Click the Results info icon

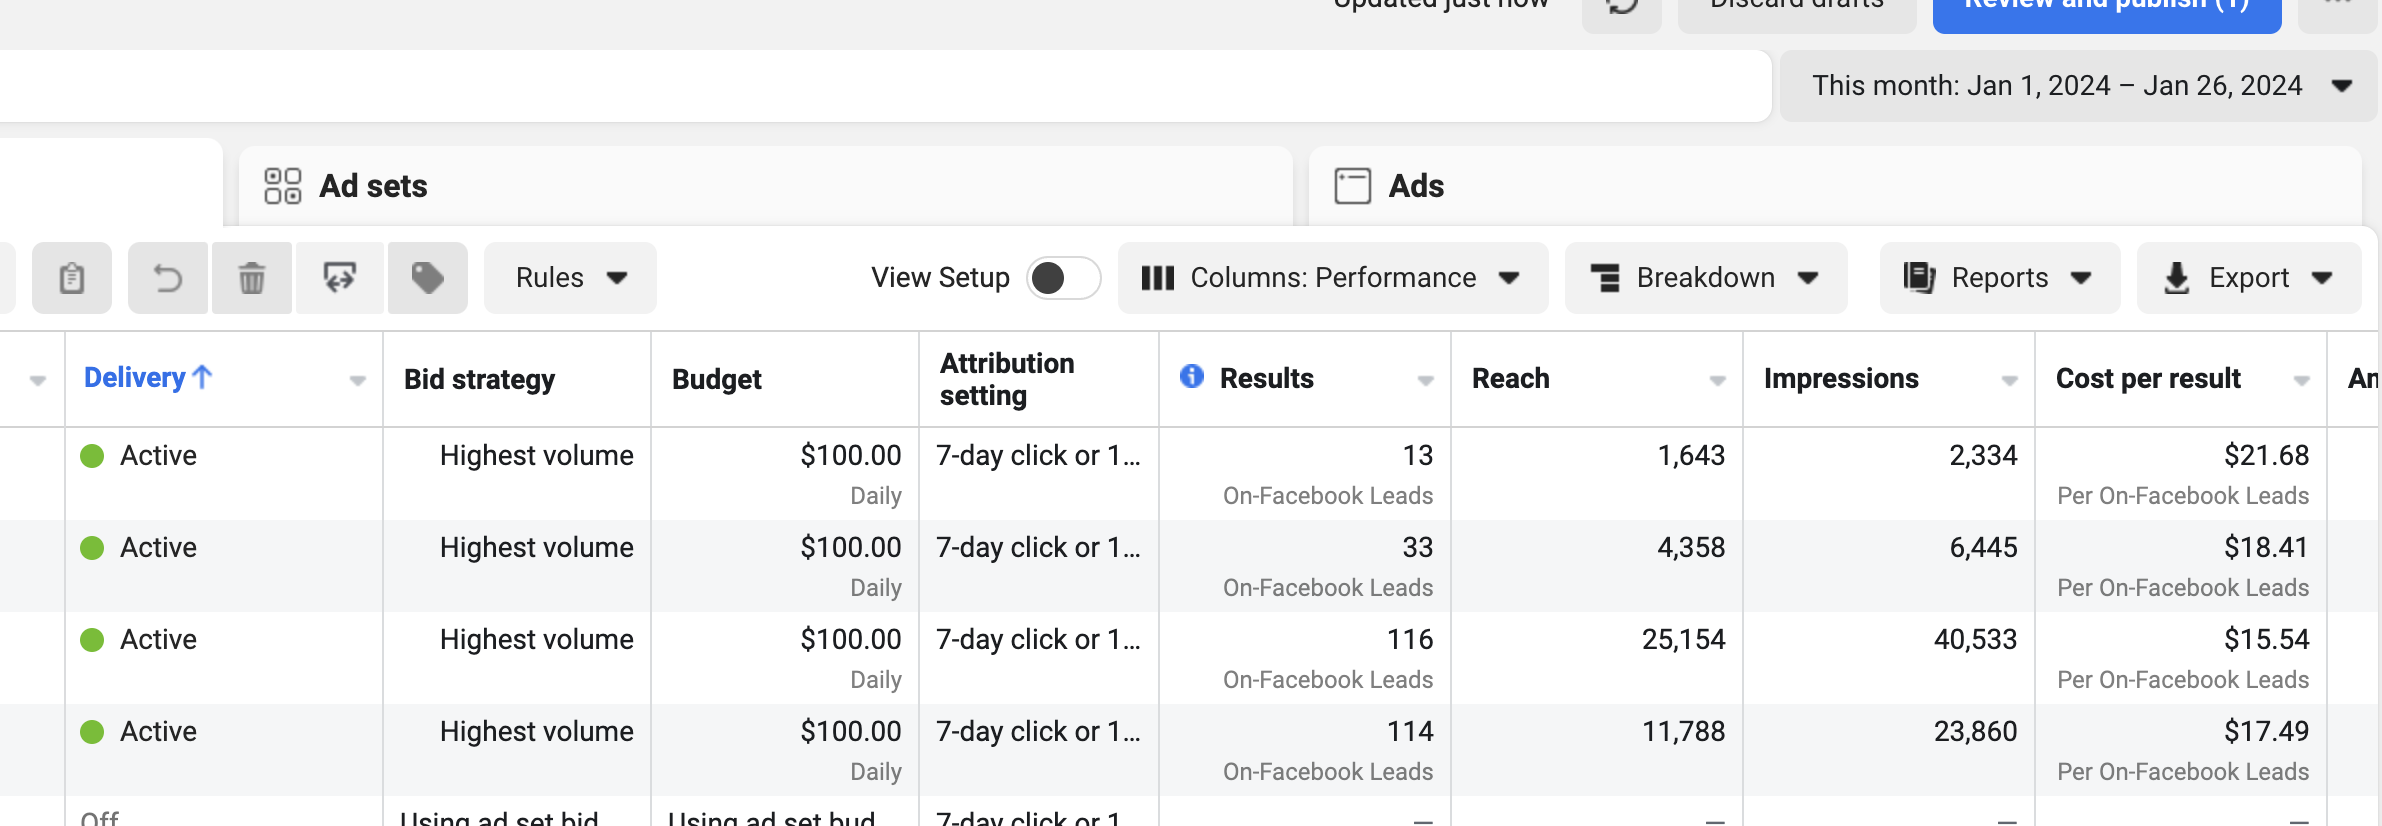click(1191, 376)
